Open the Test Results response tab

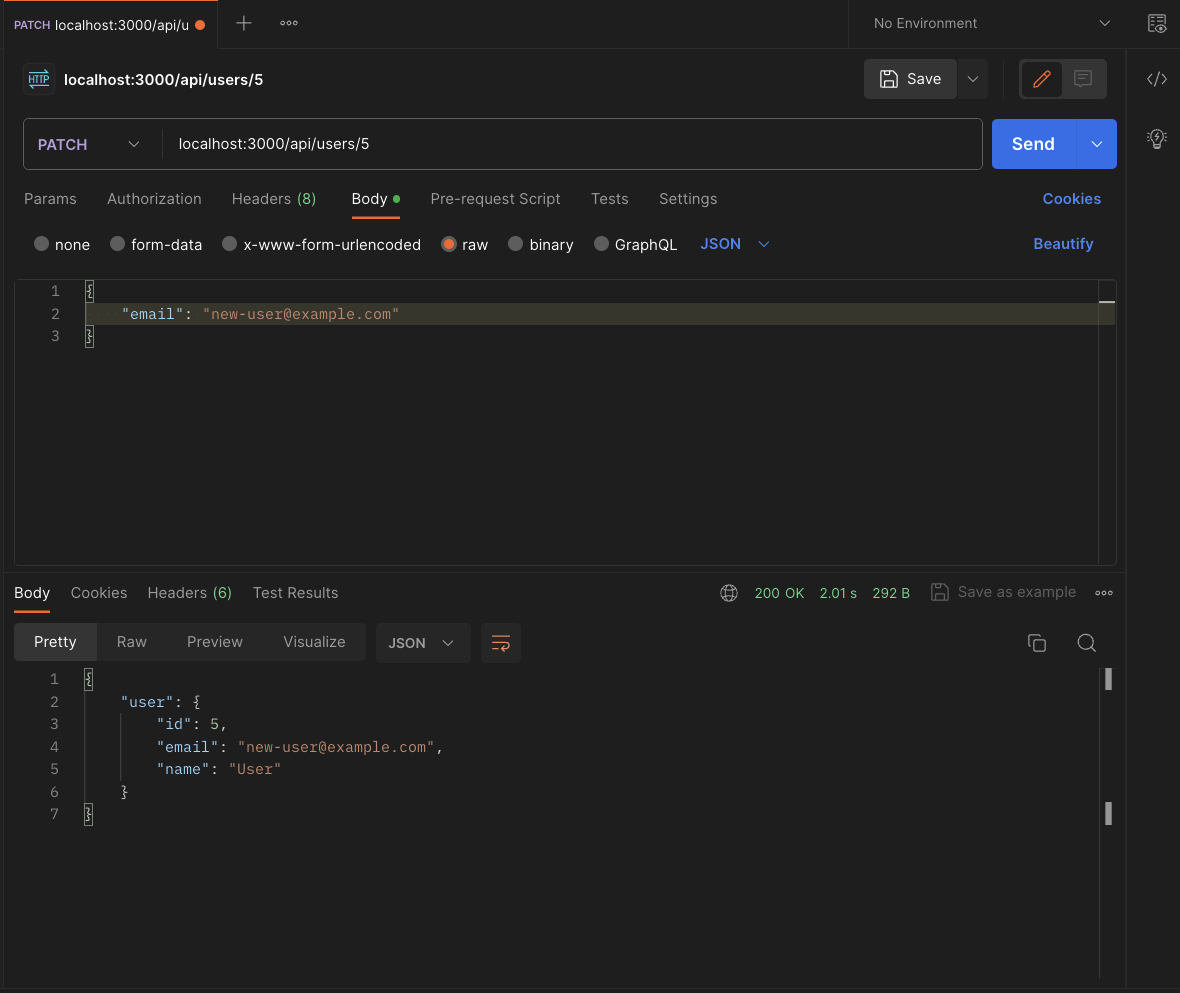295,593
